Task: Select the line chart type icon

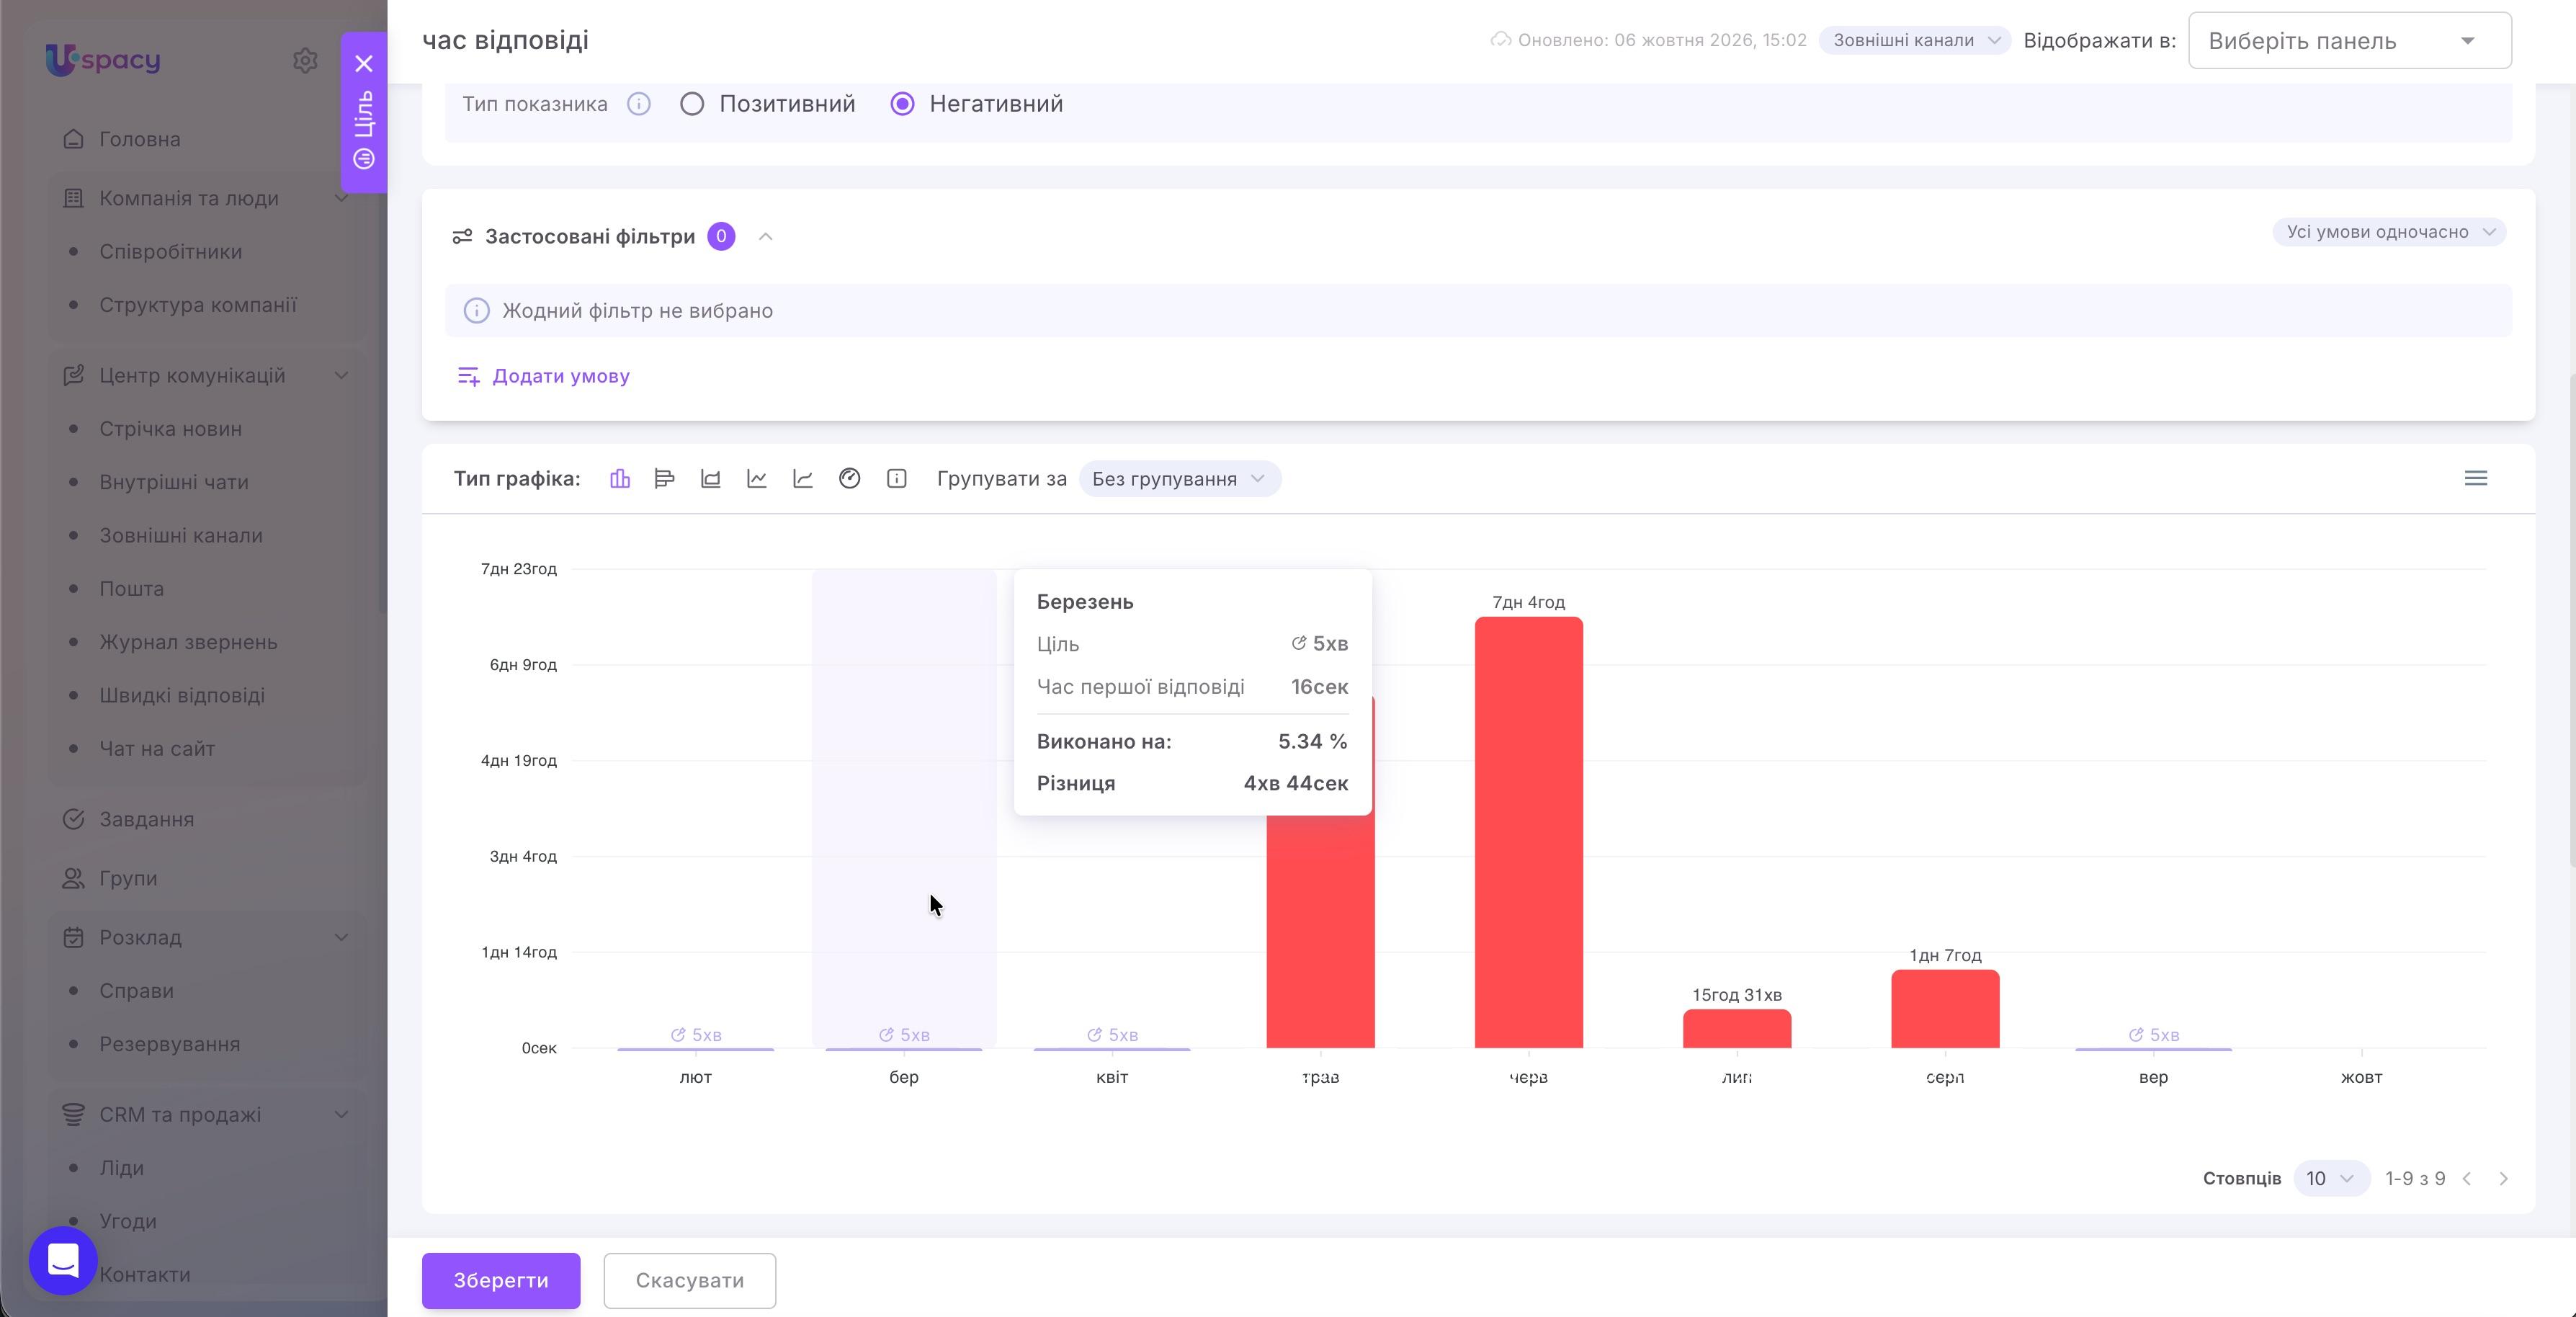Action: (757, 479)
